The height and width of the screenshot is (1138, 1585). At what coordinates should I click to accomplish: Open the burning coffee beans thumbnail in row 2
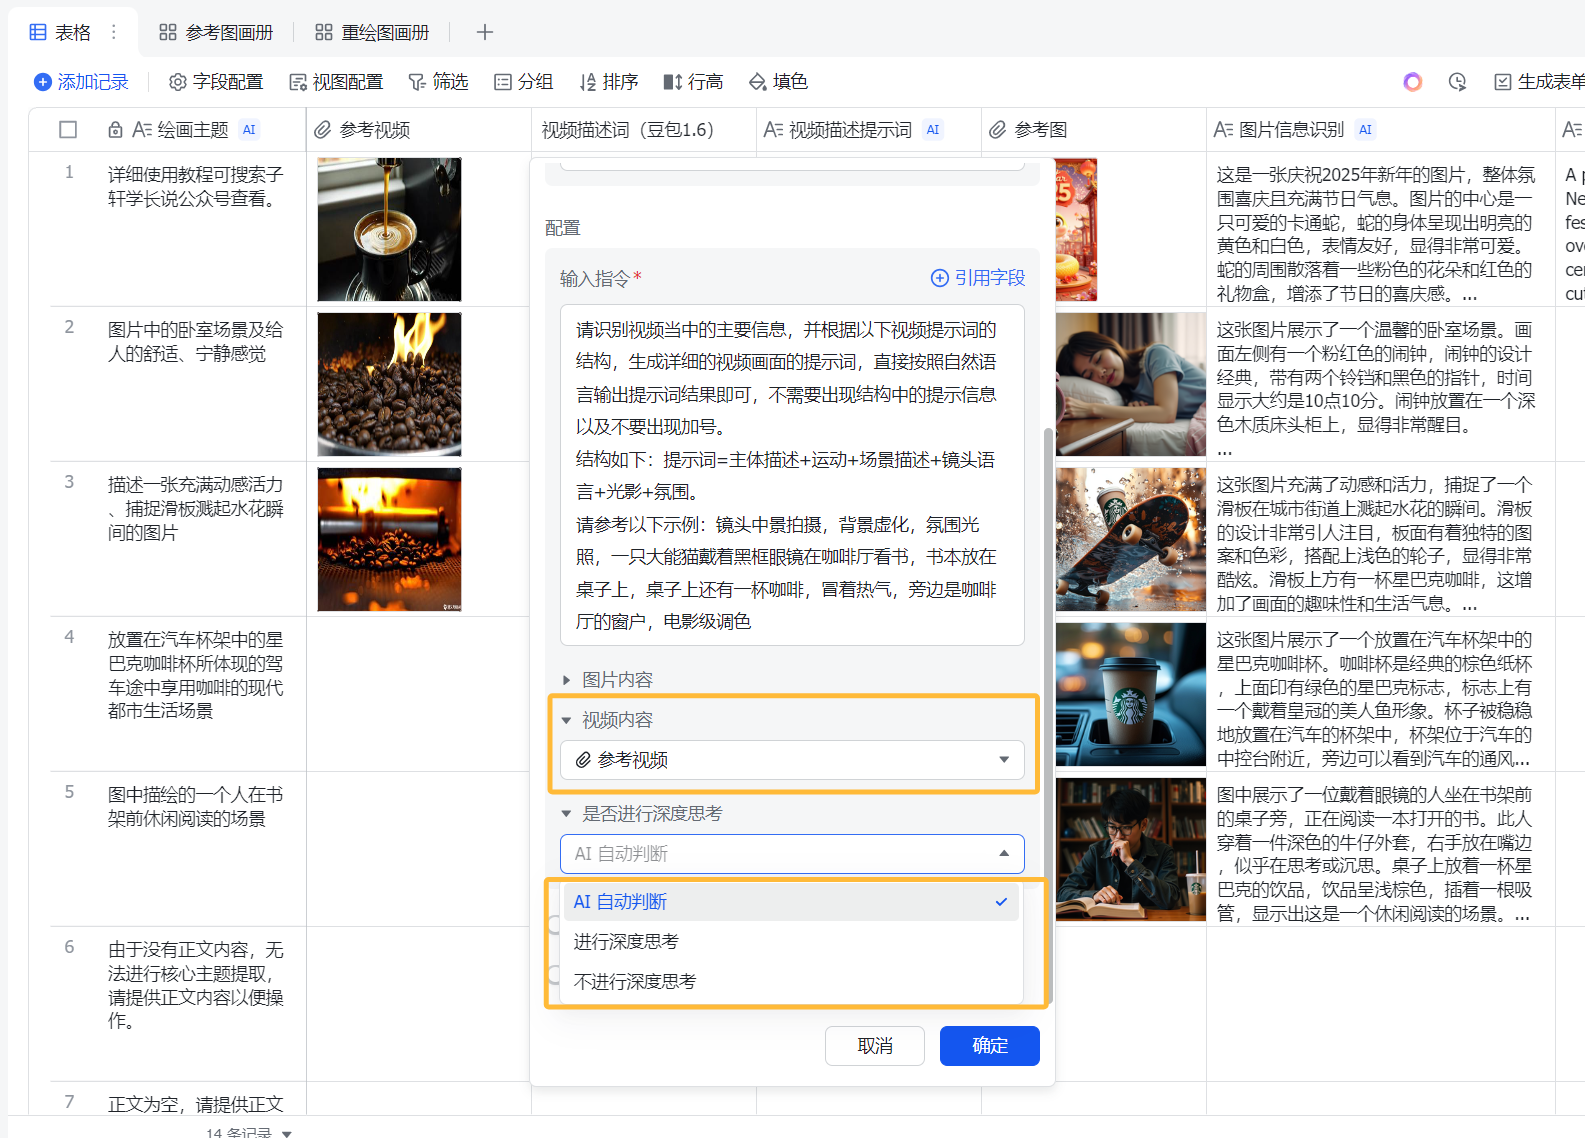pos(389,384)
